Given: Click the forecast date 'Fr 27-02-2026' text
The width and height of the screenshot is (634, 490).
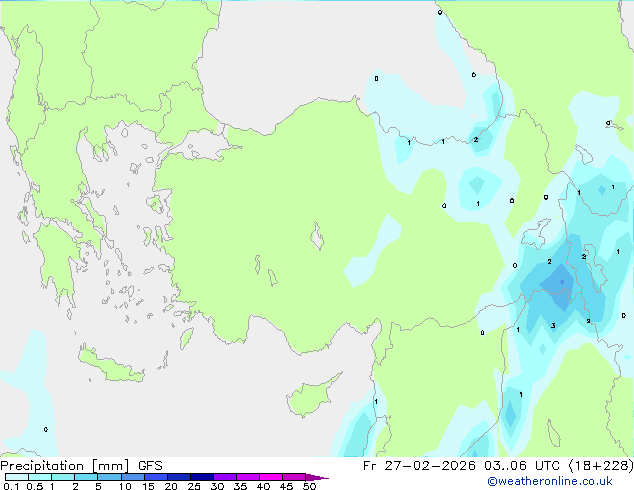Looking at the screenshot, I should tap(419, 466).
